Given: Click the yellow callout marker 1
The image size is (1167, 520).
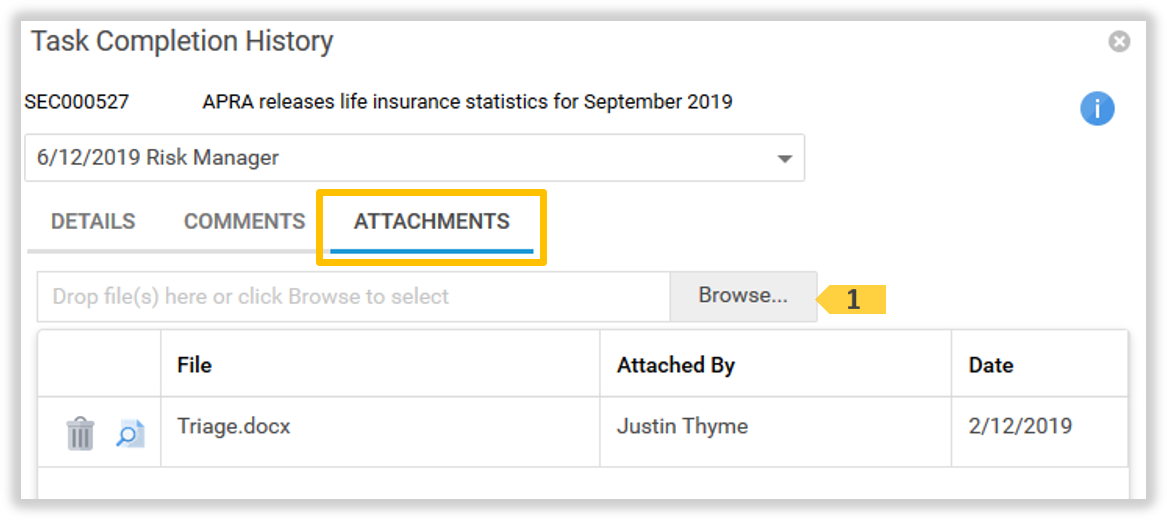Looking at the screenshot, I should [852, 299].
